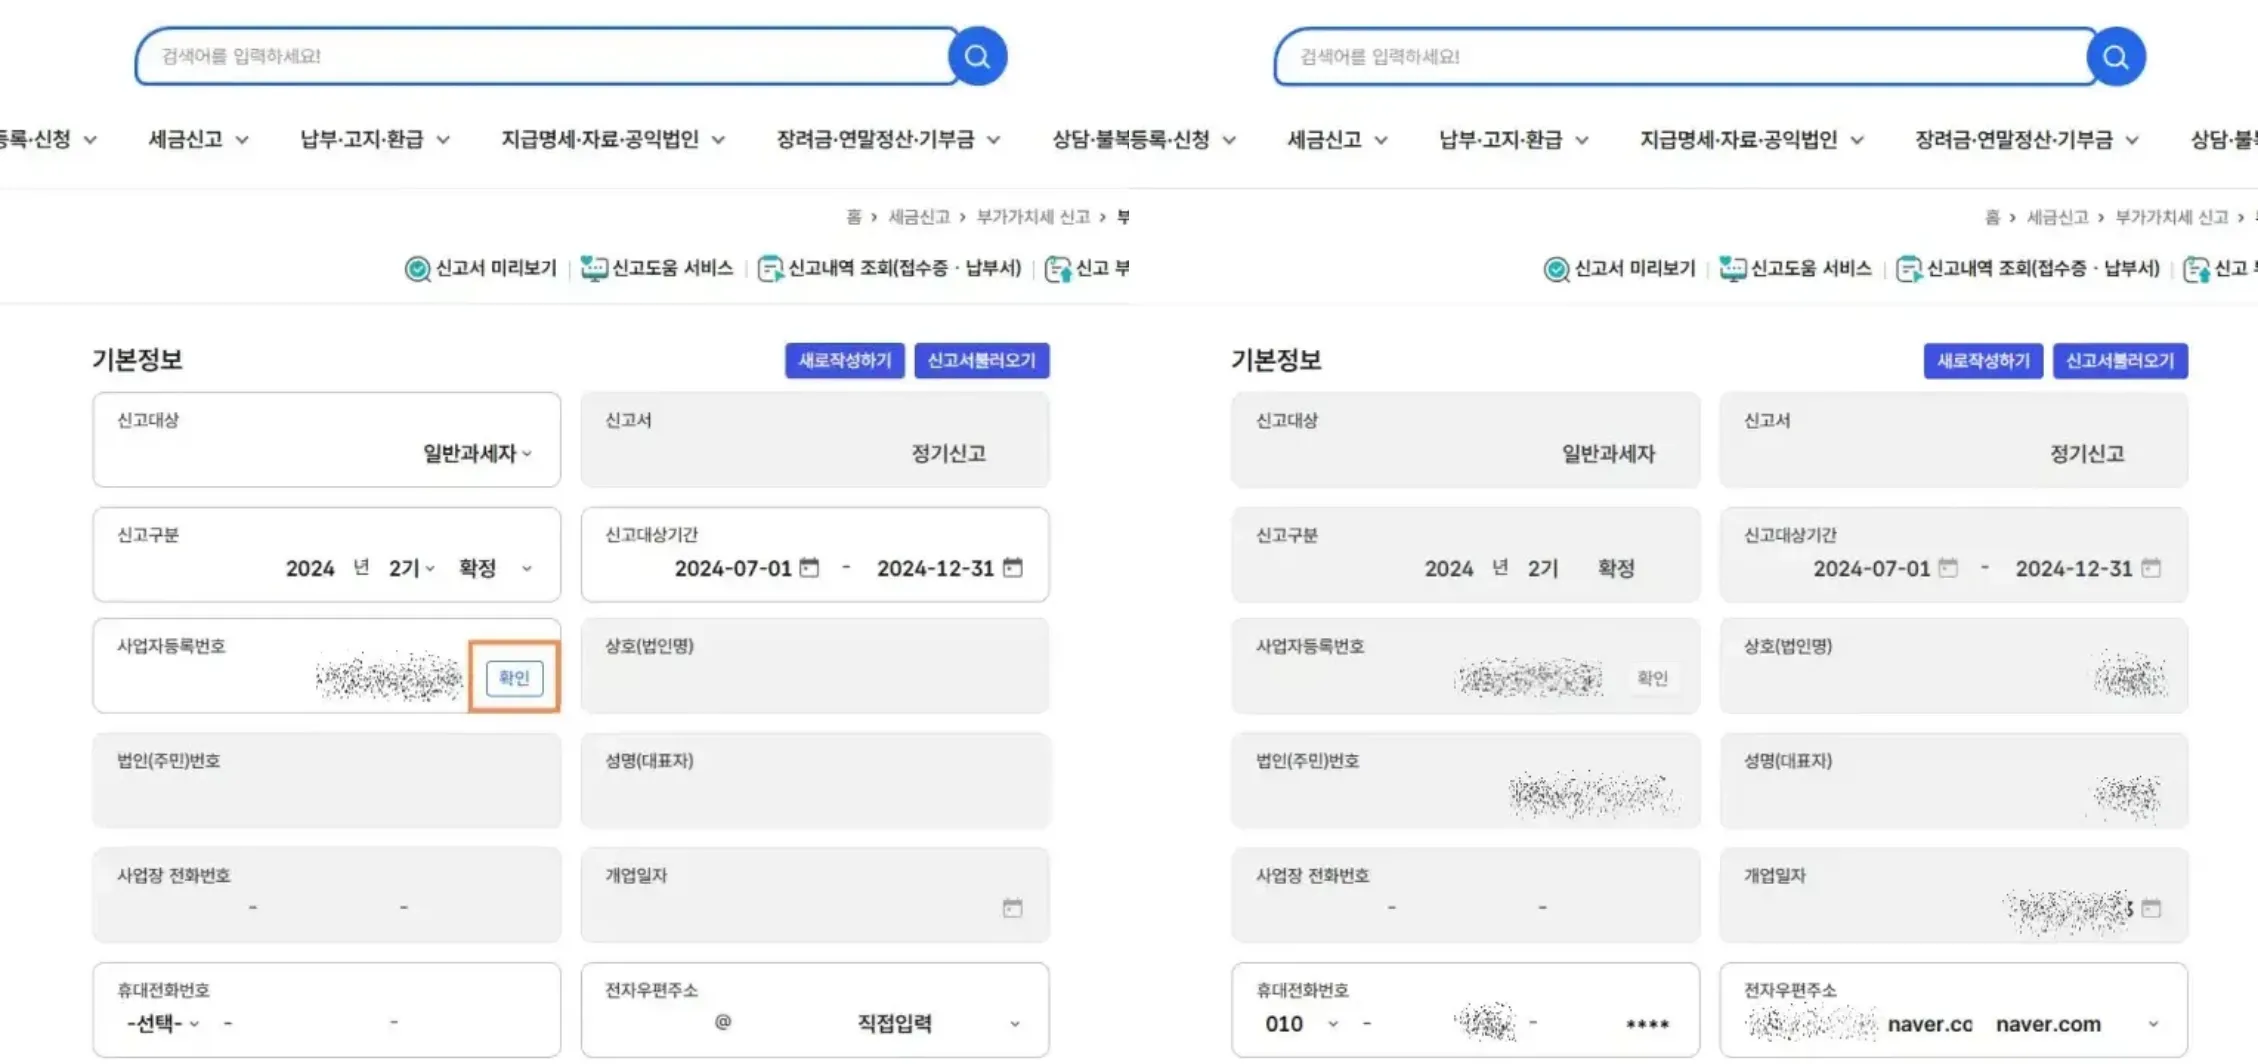Open the 2기 quarter selector dropdown
This screenshot has height=1064, width=2258.
(x=429, y=568)
